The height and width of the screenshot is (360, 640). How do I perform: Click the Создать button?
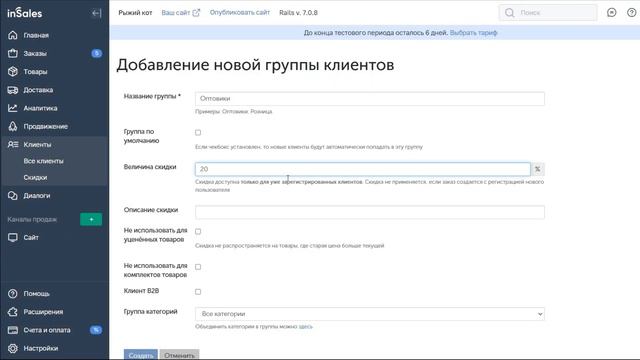(x=141, y=355)
